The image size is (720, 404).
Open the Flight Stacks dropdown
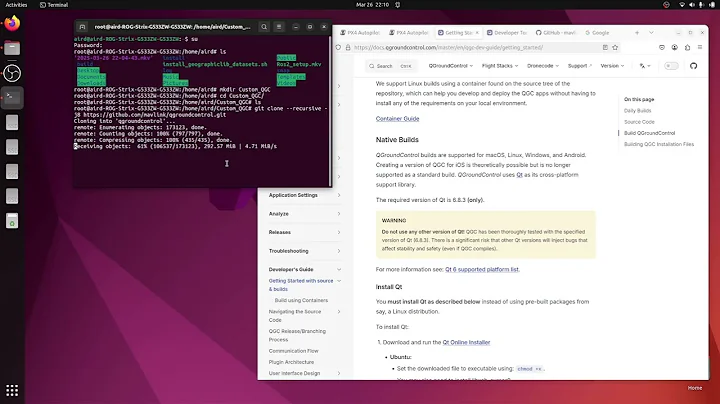[x=500, y=66]
